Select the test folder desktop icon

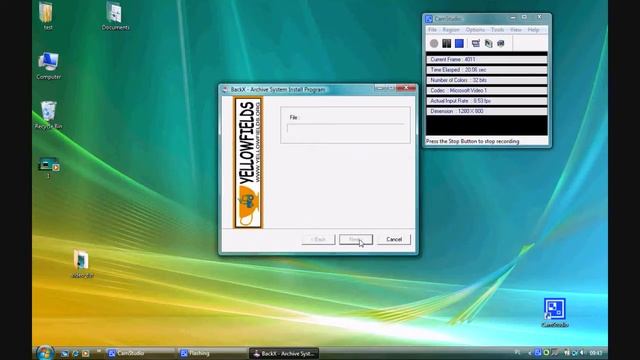(48, 16)
